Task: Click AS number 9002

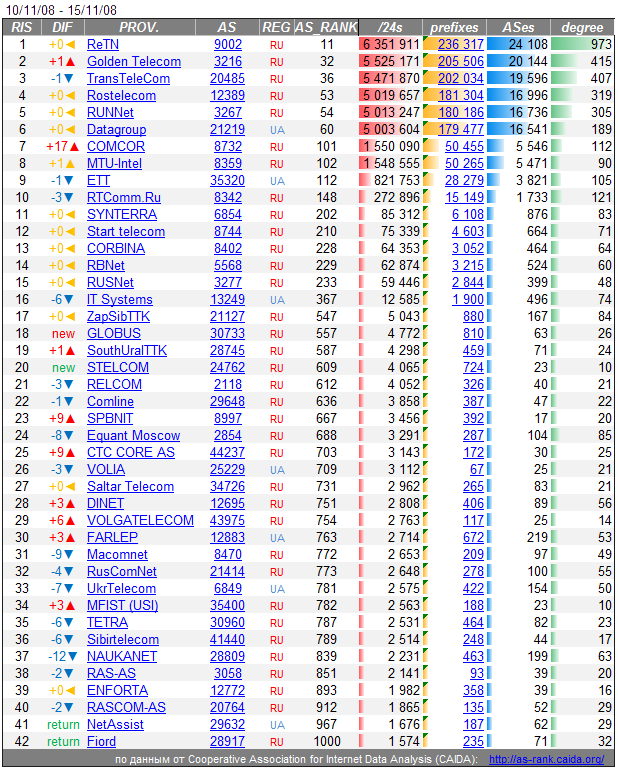Action: coord(228,45)
